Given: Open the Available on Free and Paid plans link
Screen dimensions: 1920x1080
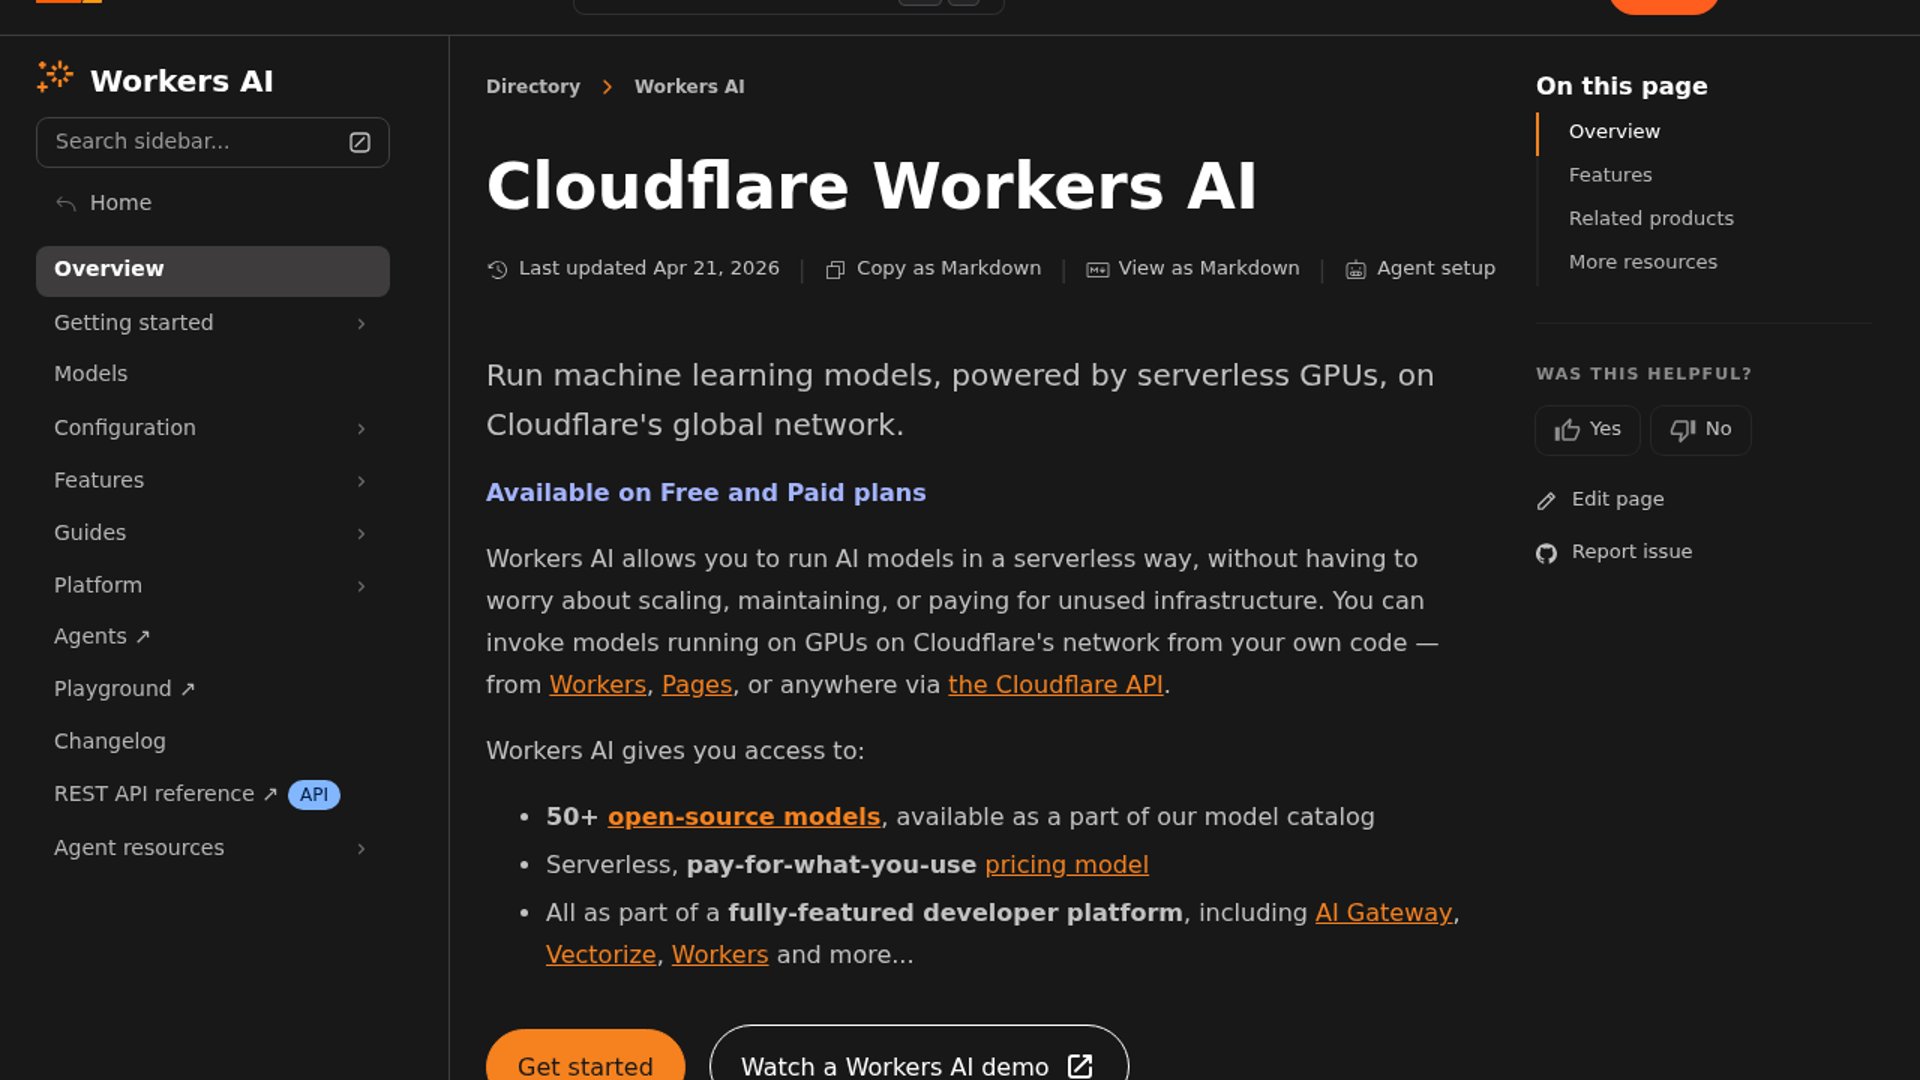Looking at the screenshot, I should [x=706, y=493].
